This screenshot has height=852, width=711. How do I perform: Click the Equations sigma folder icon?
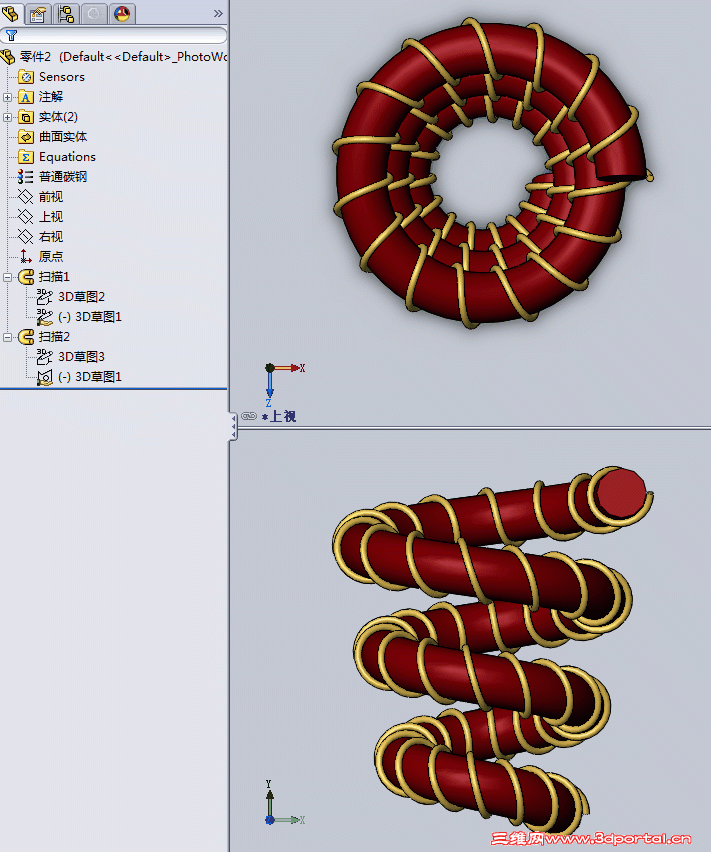point(26,157)
